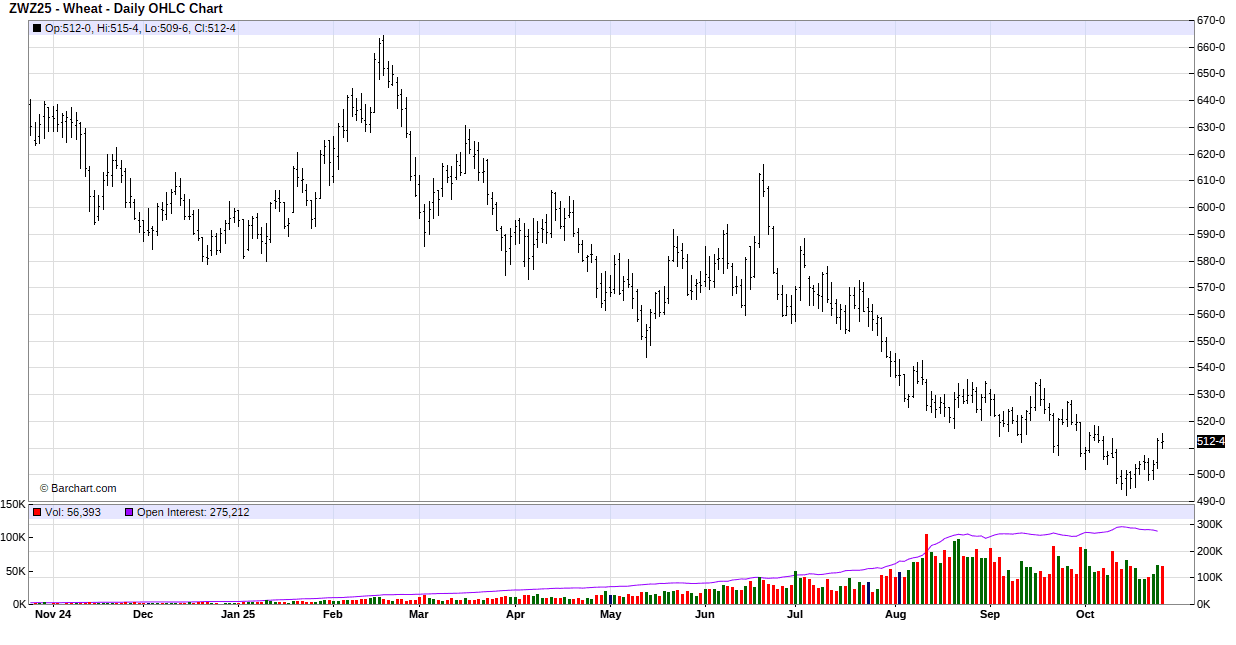Screen dimensions: 1236x645
Task: Click the Open Interest: 275,212 label
Action: coord(193,512)
